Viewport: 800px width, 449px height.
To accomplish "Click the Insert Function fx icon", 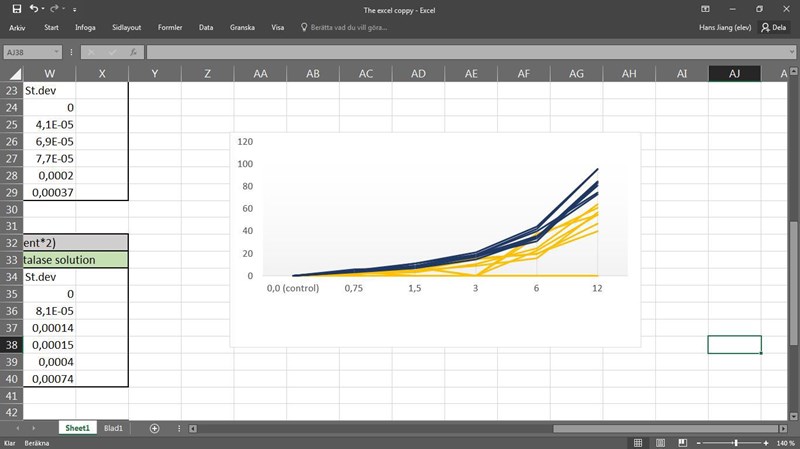I will (133, 51).
